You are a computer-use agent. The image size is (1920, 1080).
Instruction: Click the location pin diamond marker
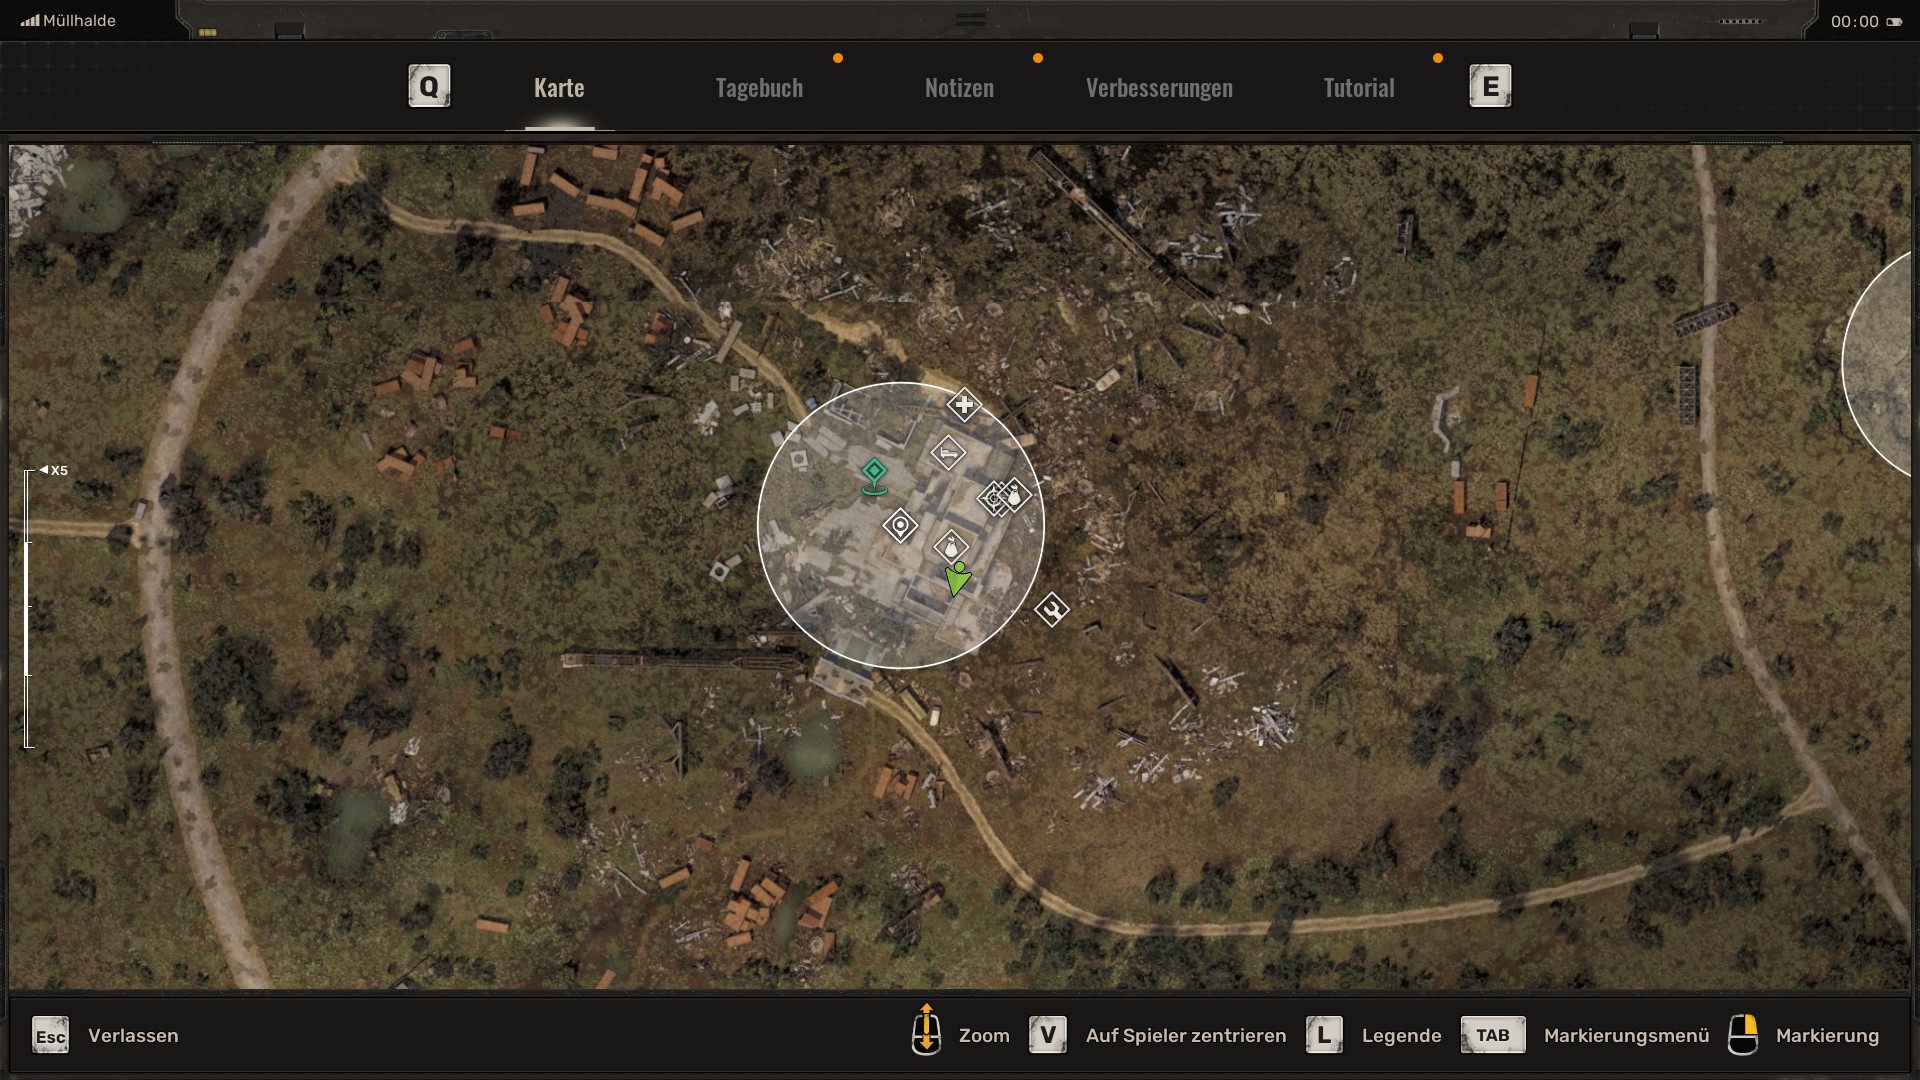pos(900,525)
